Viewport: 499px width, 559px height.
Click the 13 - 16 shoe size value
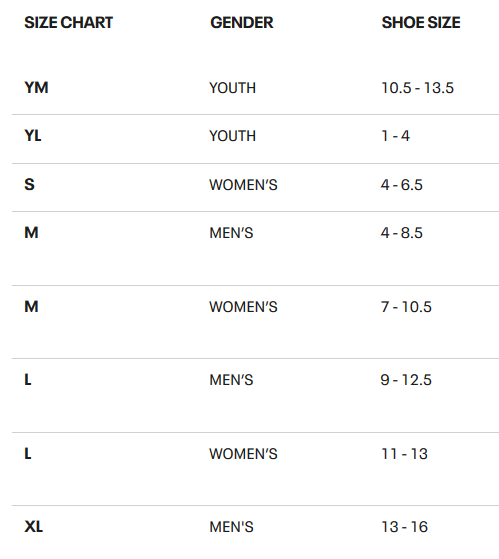405,527
